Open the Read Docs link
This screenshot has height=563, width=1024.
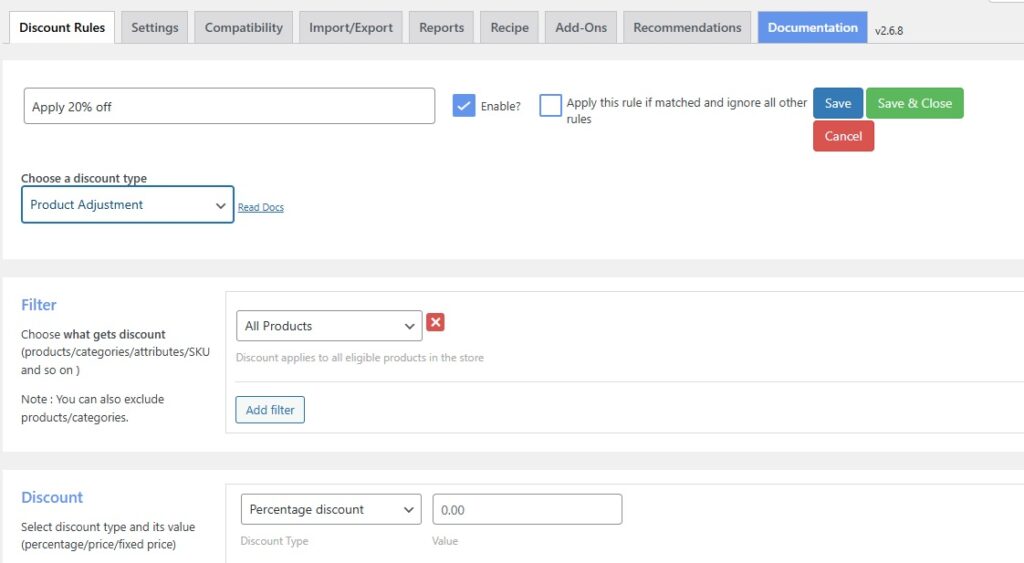pyautogui.click(x=260, y=208)
